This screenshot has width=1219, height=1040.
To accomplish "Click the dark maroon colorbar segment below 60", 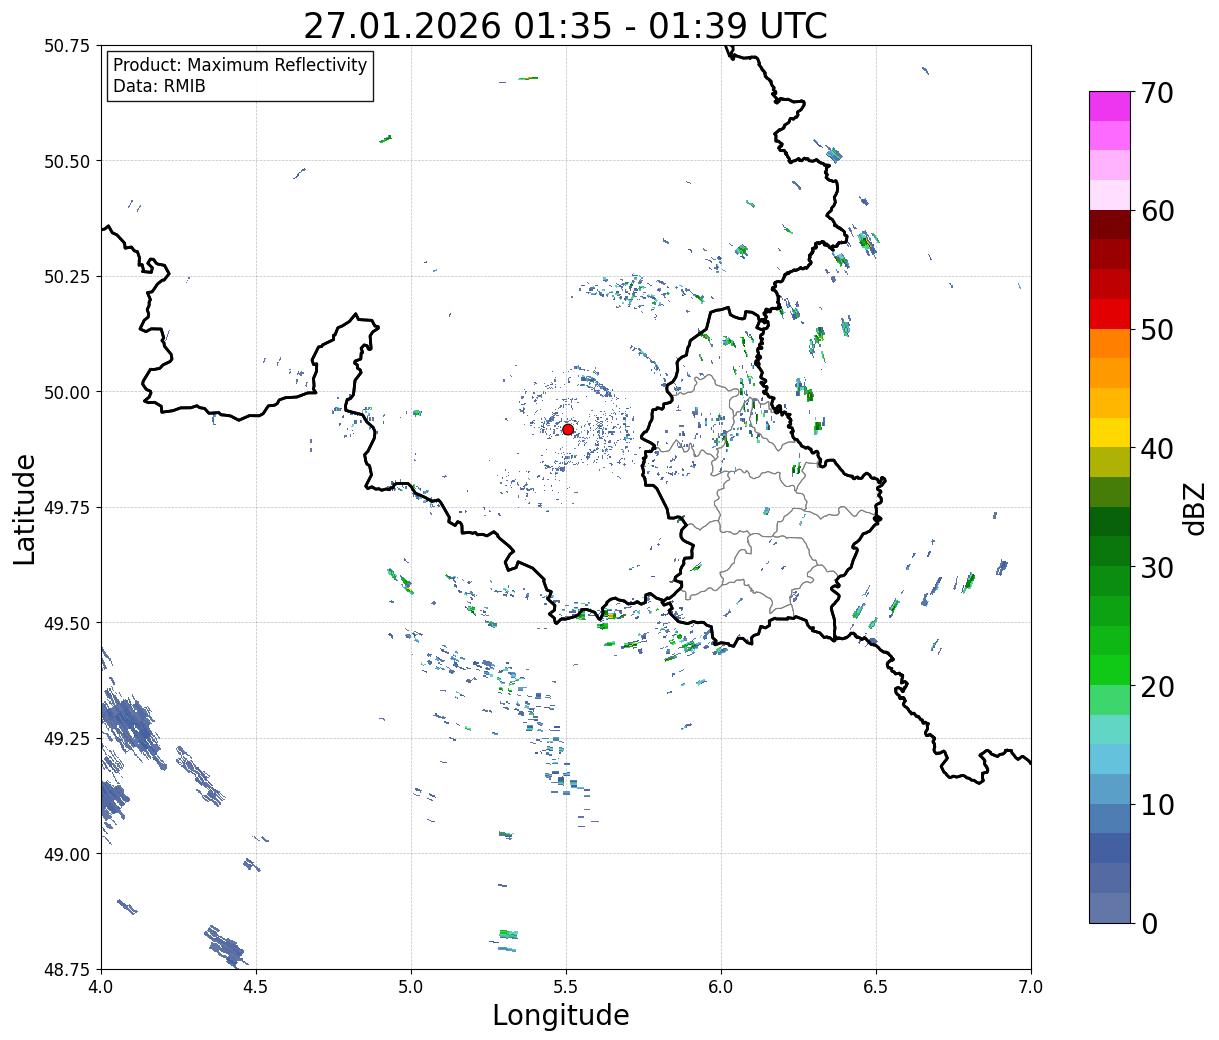I will (x=1110, y=225).
